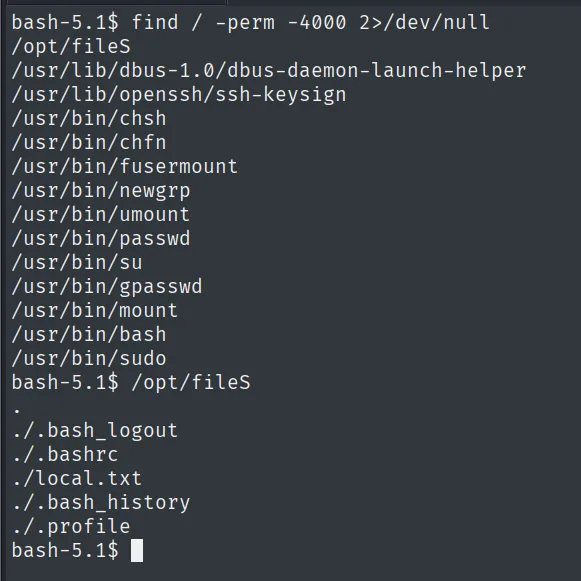The image size is (581, 581).
Task: Click the /usr/bin/newgrp line
Action: pyautogui.click(x=101, y=191)
